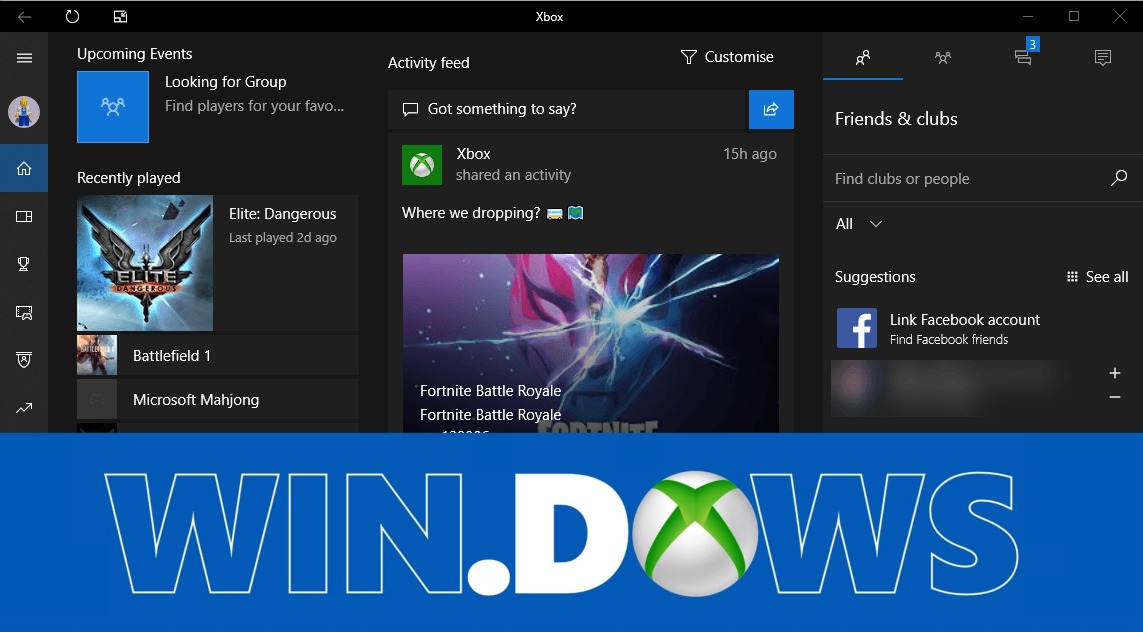
Task: Click the Looking for Group tile icon
Action: [113, 107]
